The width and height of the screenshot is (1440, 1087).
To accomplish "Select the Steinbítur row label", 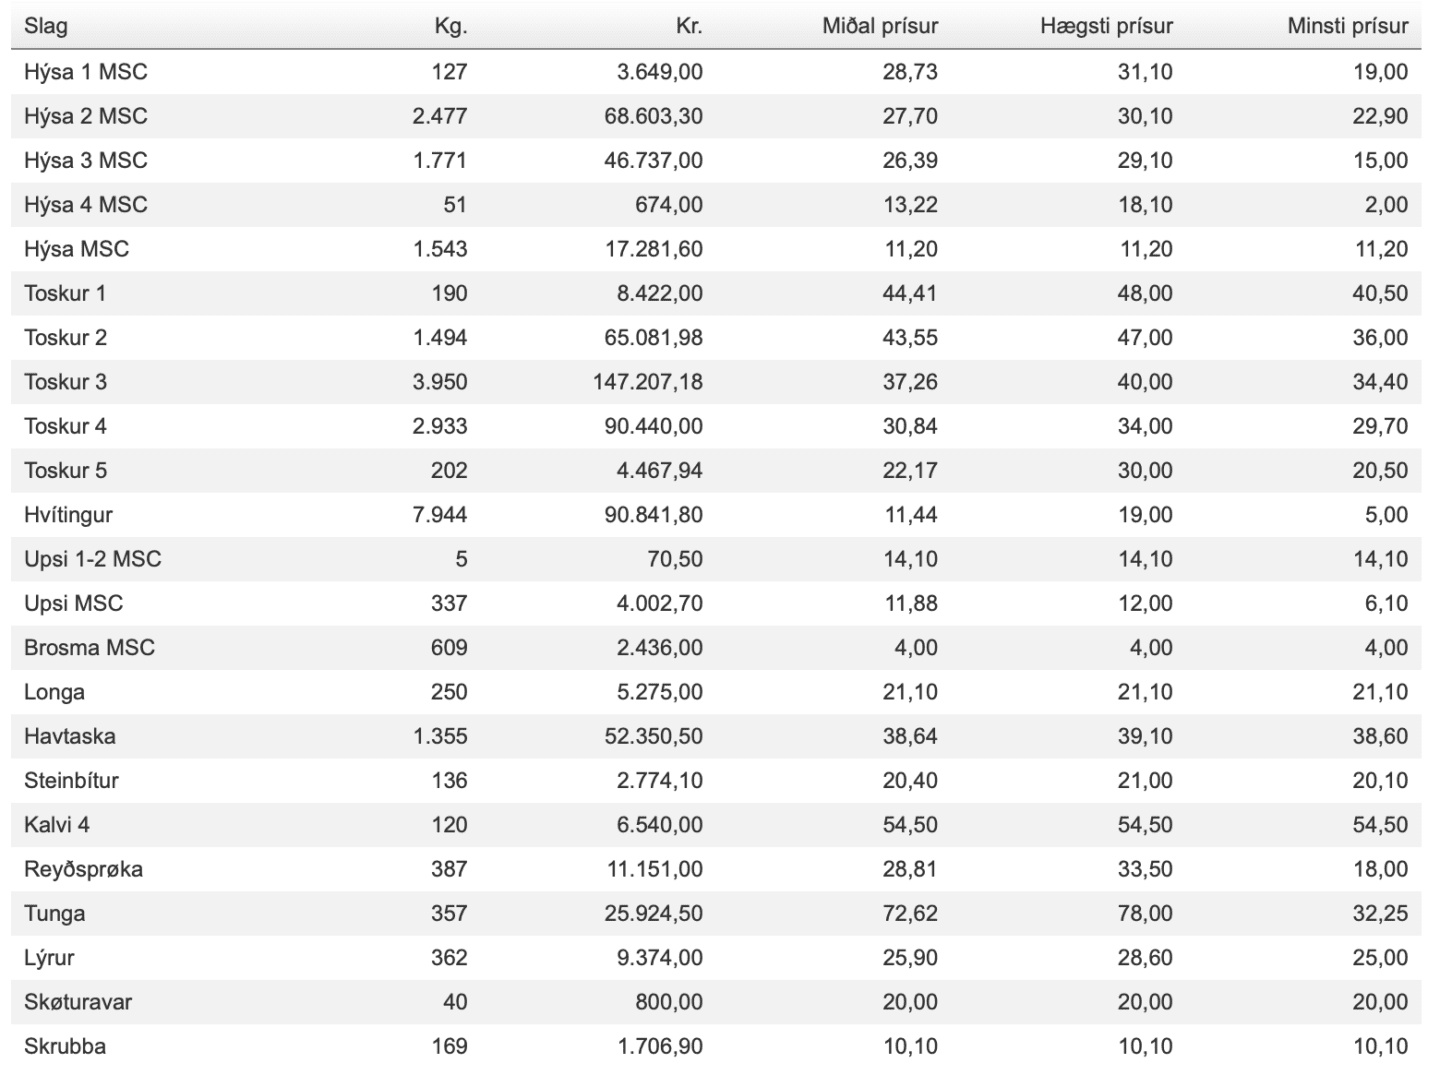I will point(71,780).
